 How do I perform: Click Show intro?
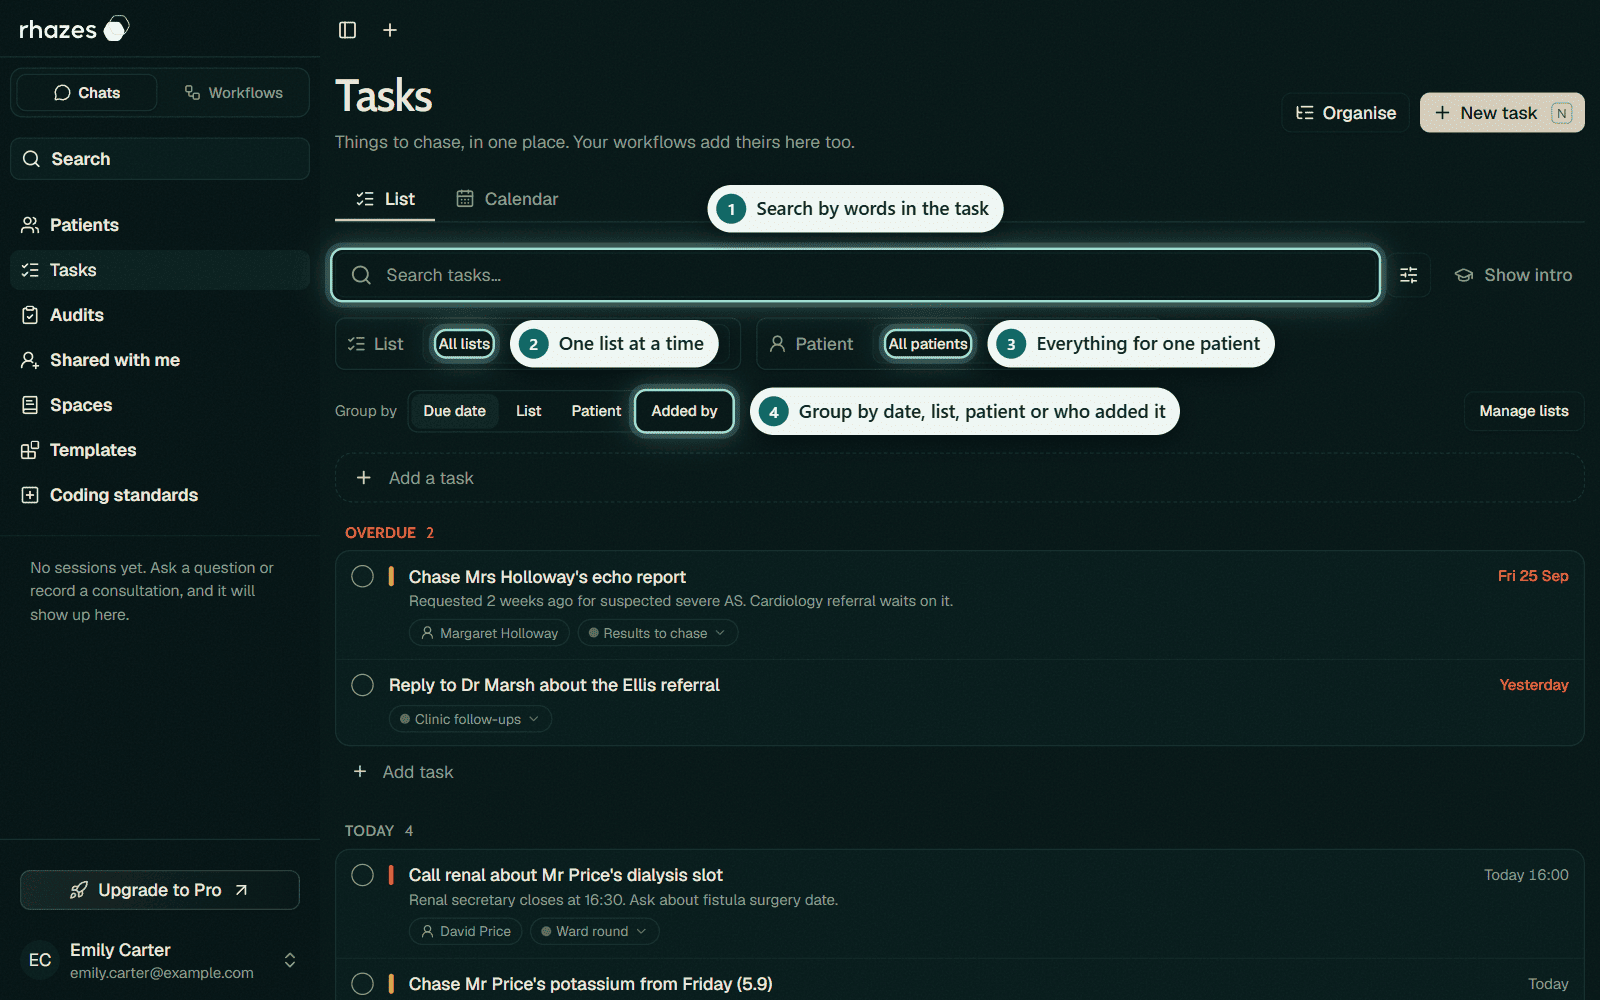[x=1513, y=275]
